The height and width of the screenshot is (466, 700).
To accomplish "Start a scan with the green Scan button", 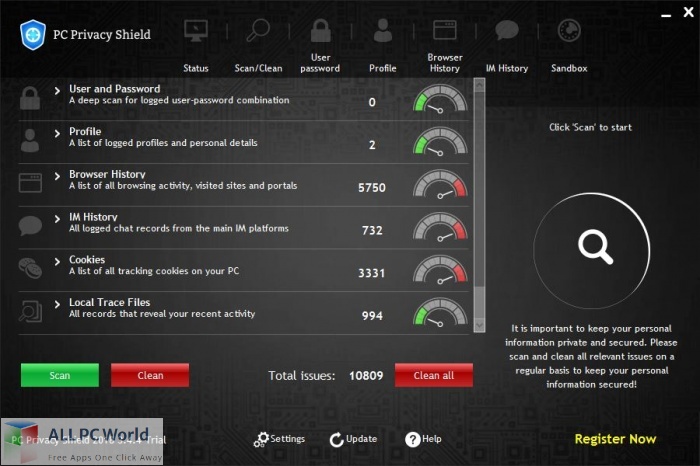I will 60,375.
